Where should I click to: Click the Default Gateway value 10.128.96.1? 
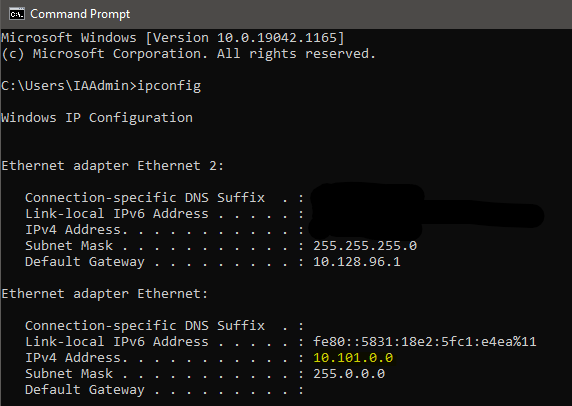tap(357, 262)
